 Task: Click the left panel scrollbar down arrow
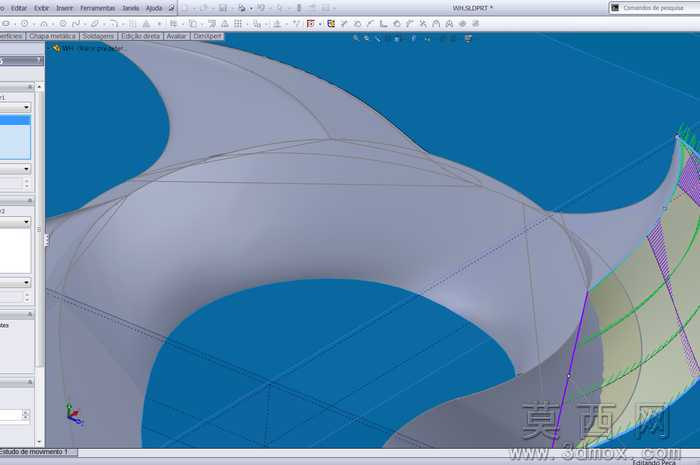pos(40,442)
